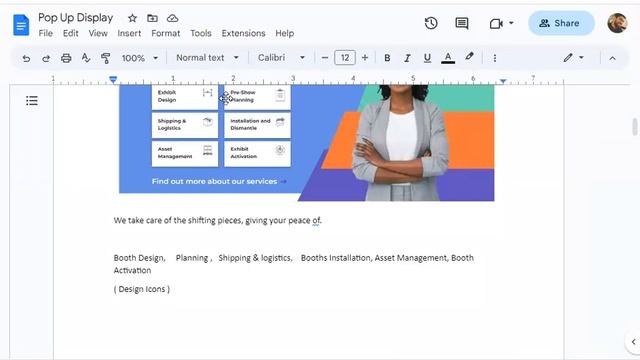The image size is (640, 360).
Task: Open the text color picker
Action: point(448,58)
